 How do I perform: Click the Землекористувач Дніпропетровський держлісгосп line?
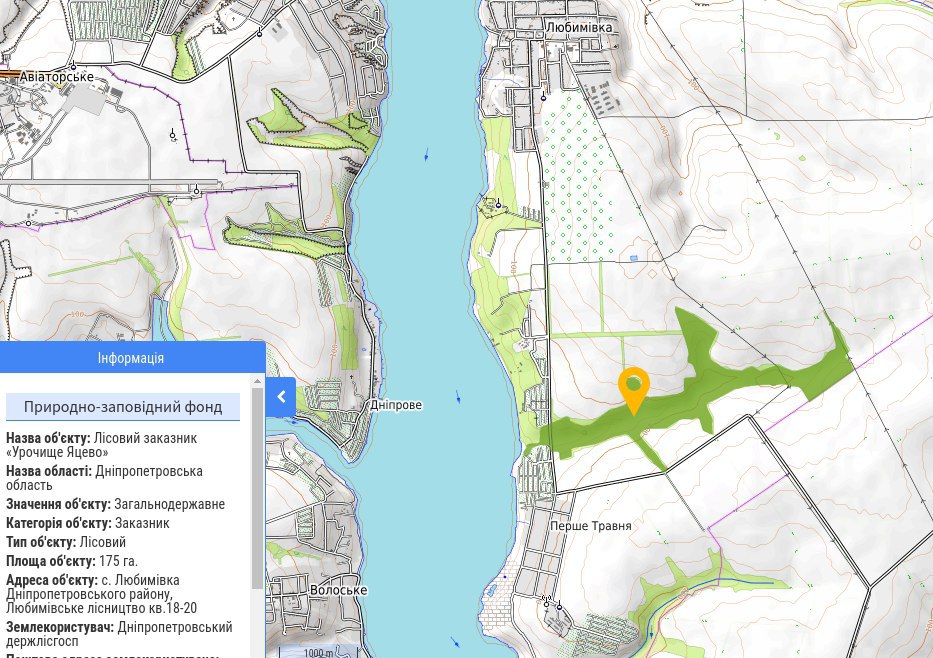coord(119,634)
